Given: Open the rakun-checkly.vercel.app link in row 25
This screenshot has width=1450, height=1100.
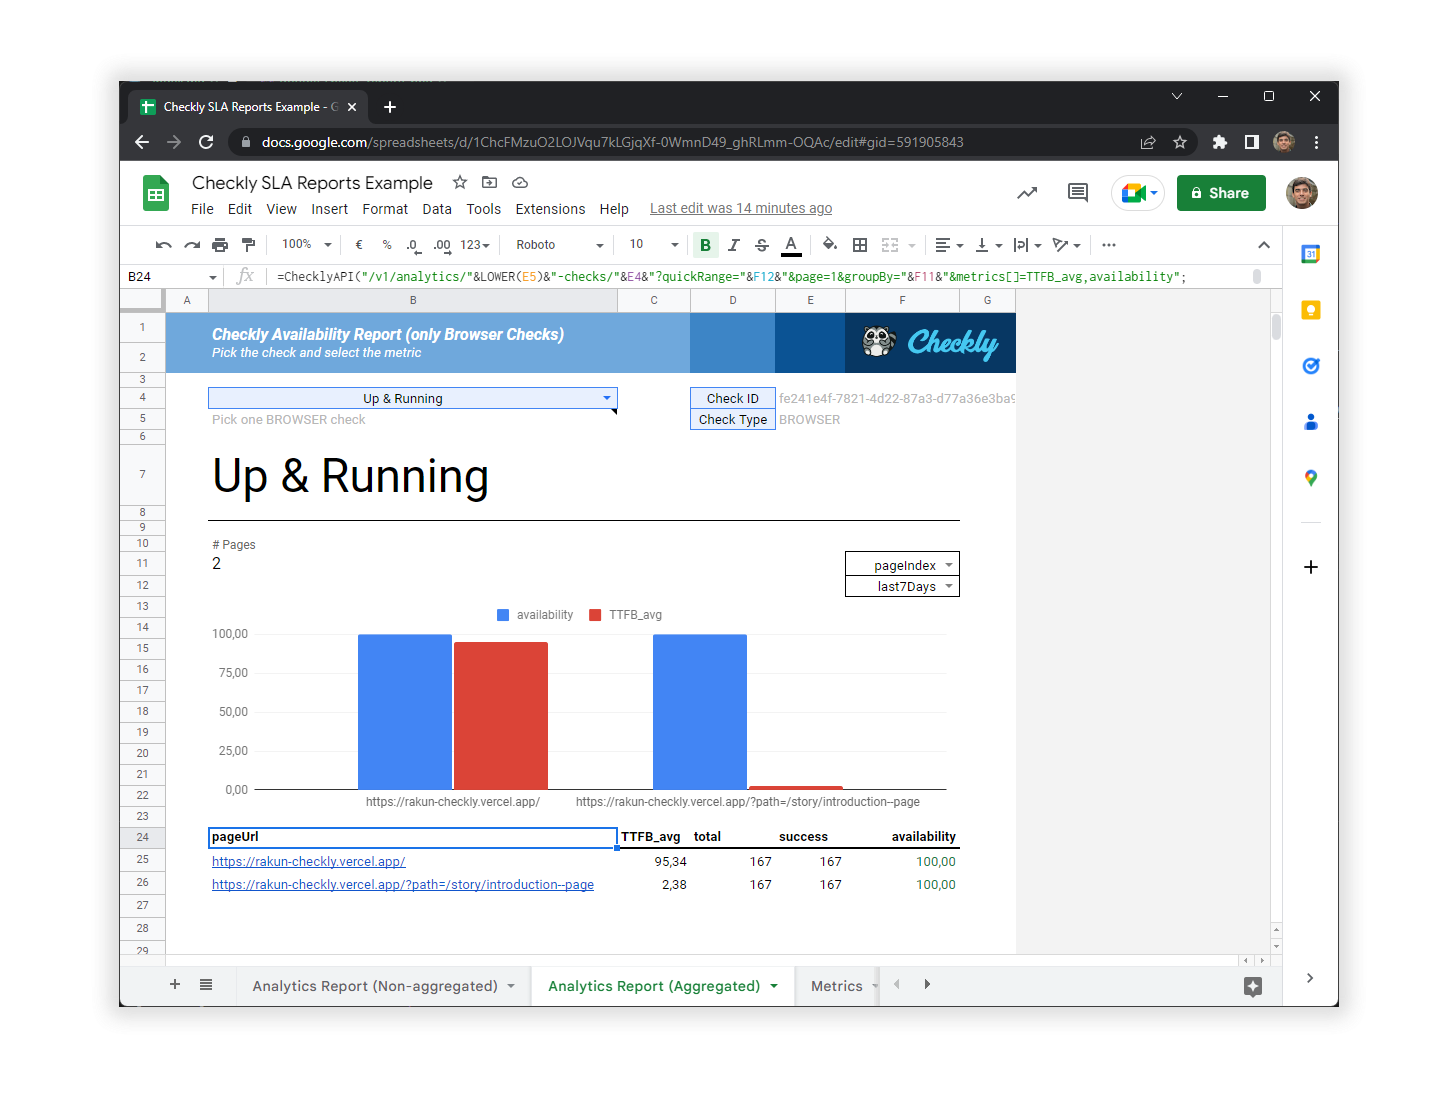Looking at the screenshot, I should 308,861.
